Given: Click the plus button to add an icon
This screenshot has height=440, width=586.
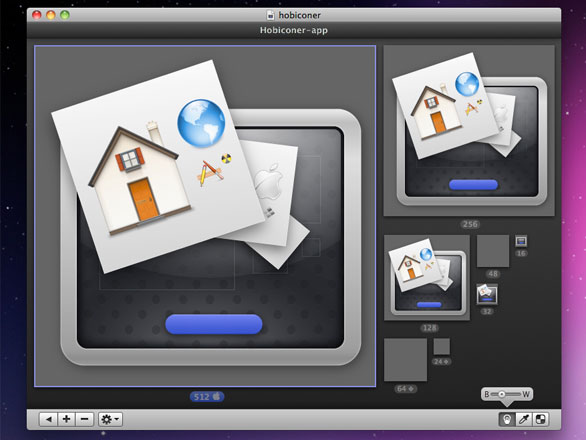Looking at the screenshot, I should (x=67, y=419).
